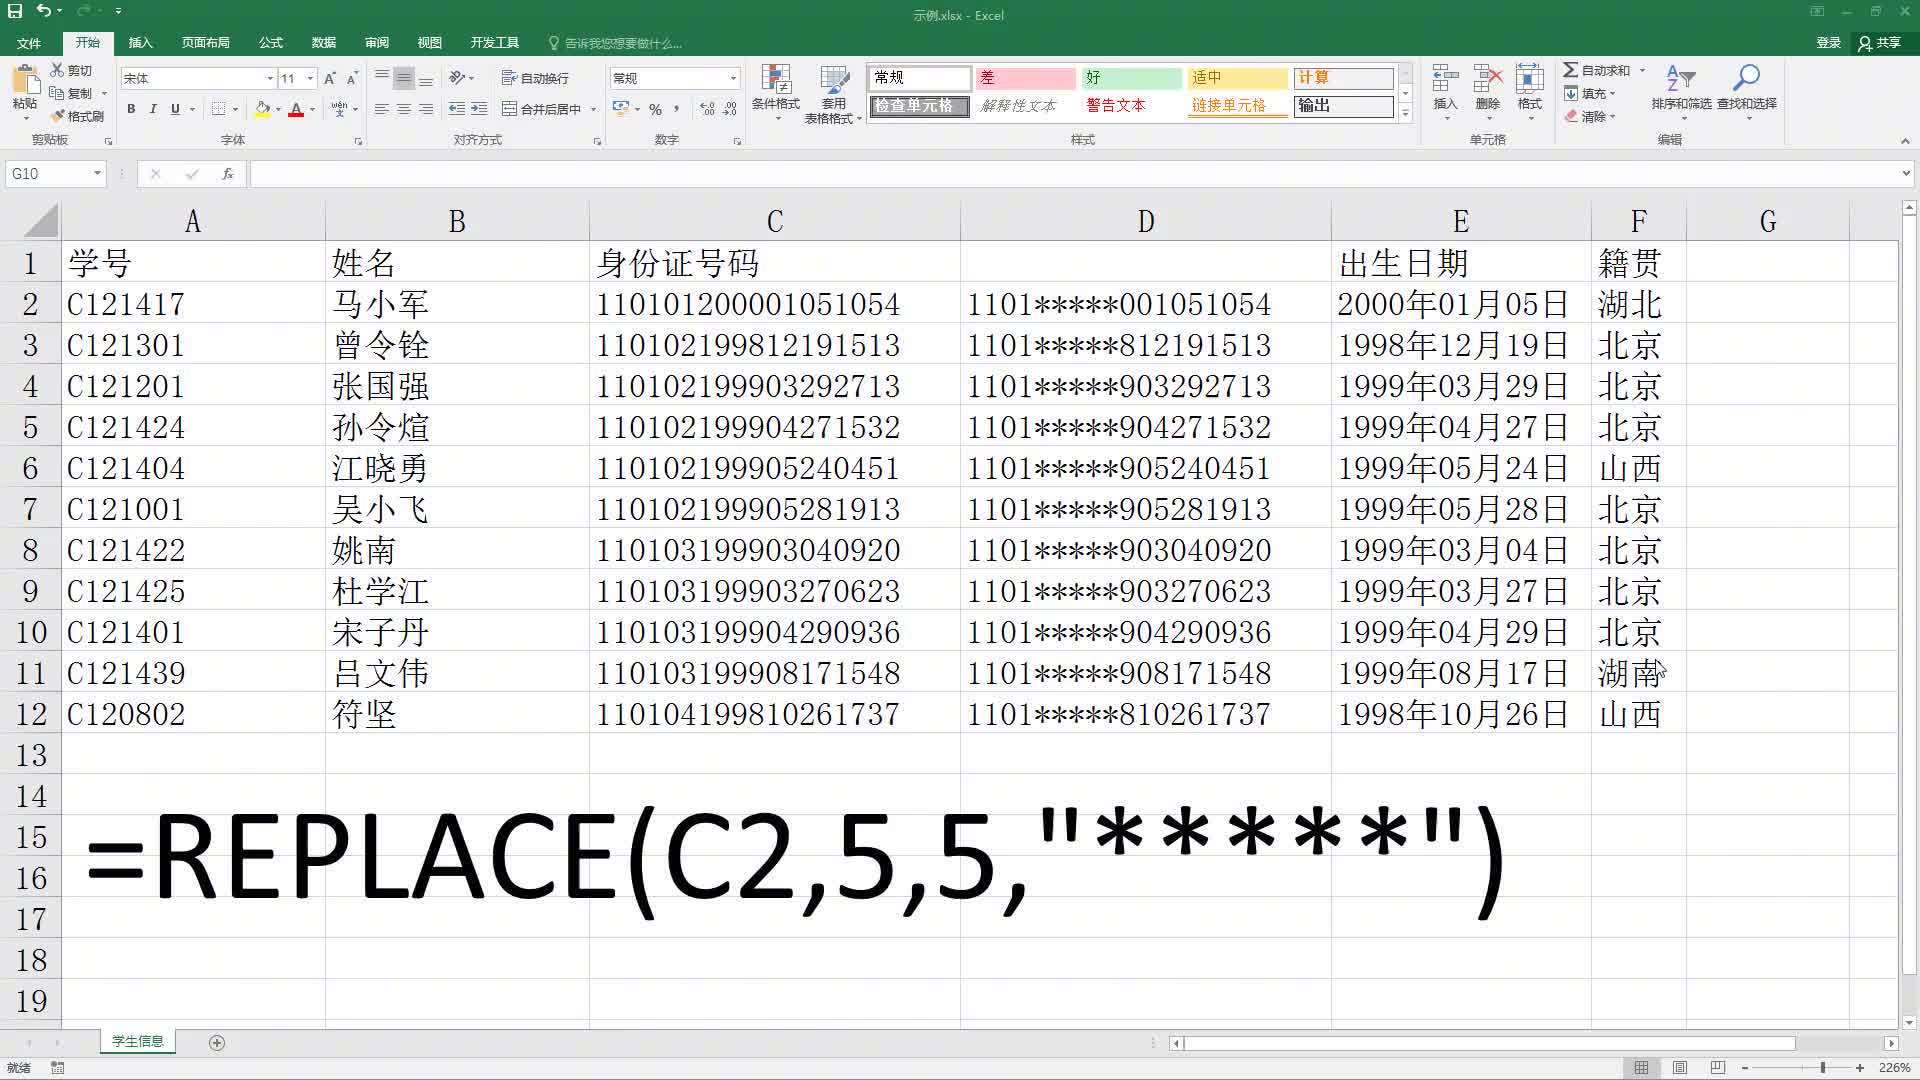Select the 学生信息 sheet tab
This screenshot has height=1080, width=1920.
pos(137,1041)
